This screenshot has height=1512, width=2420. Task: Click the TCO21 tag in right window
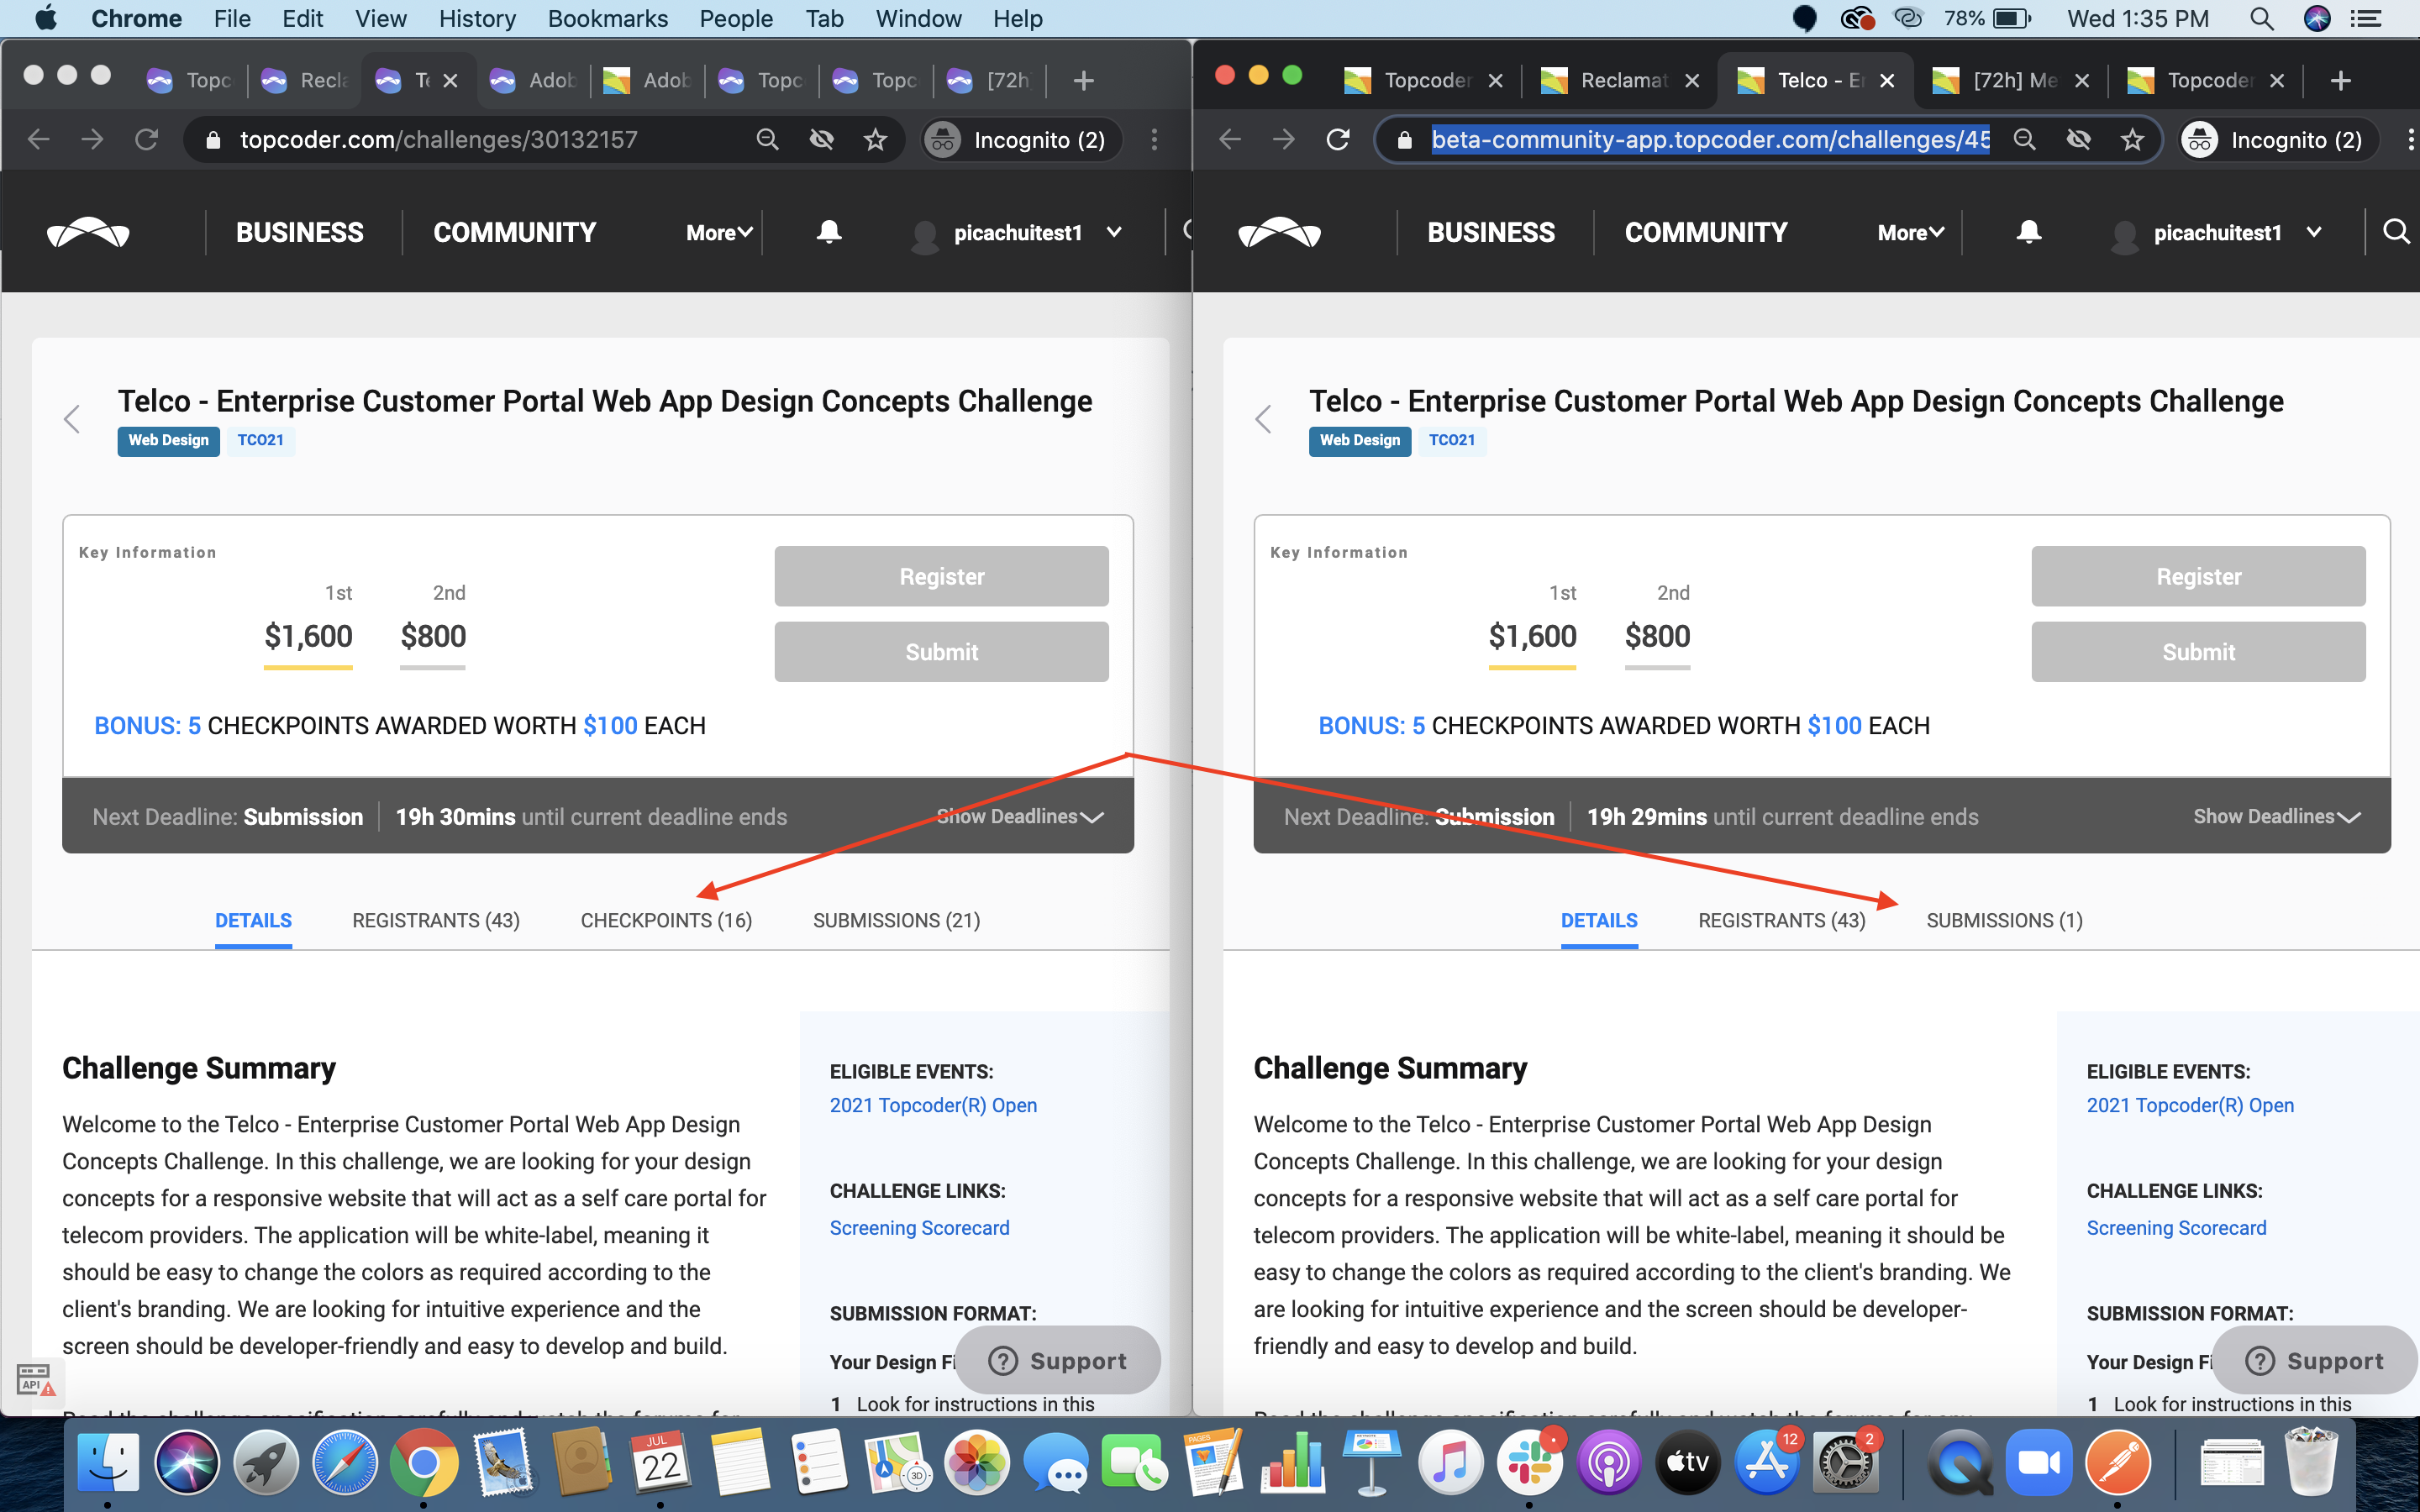click(x=1451, y=440)
